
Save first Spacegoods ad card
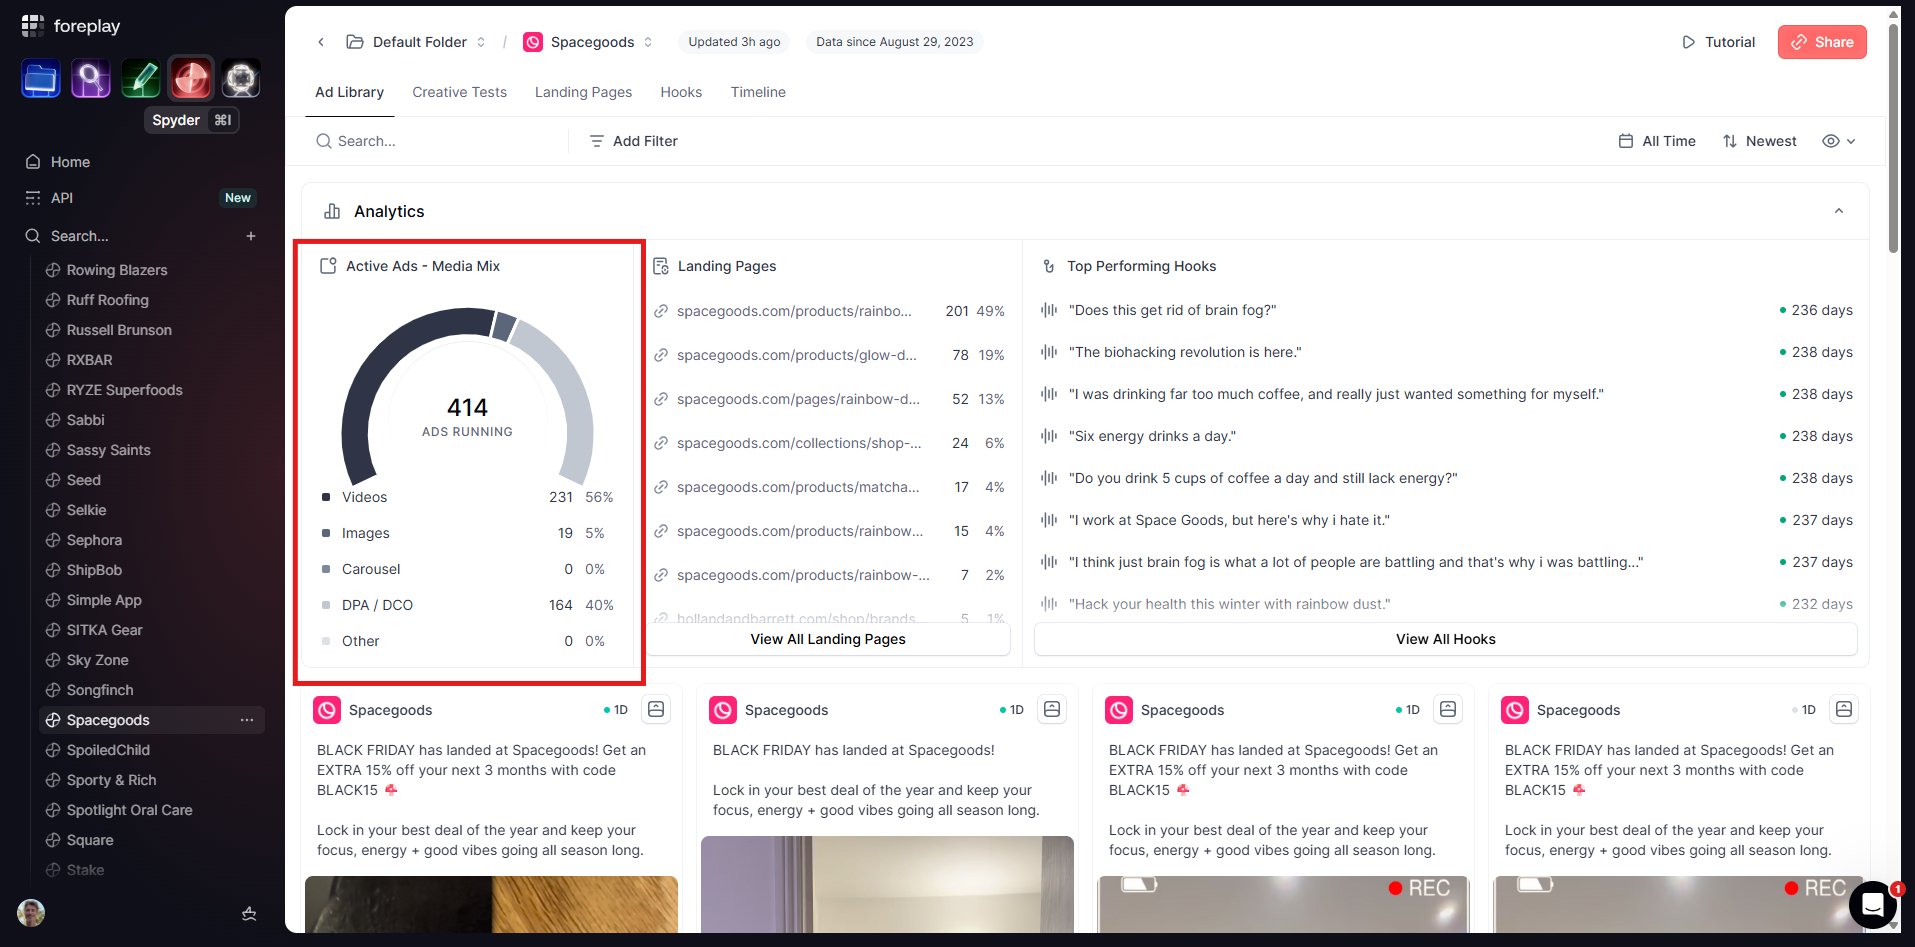click(656, 709)
